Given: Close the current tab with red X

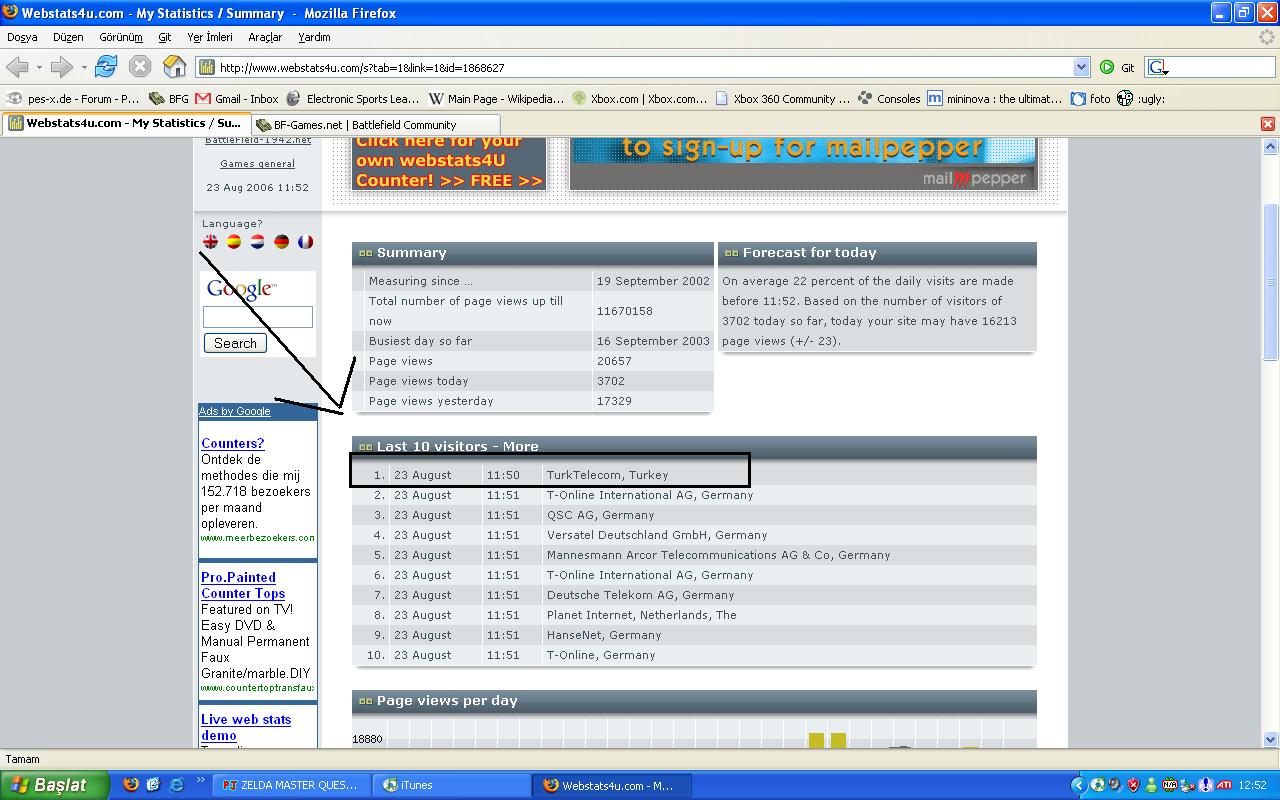Looking at the screenshot, I should pos(1267,124).
